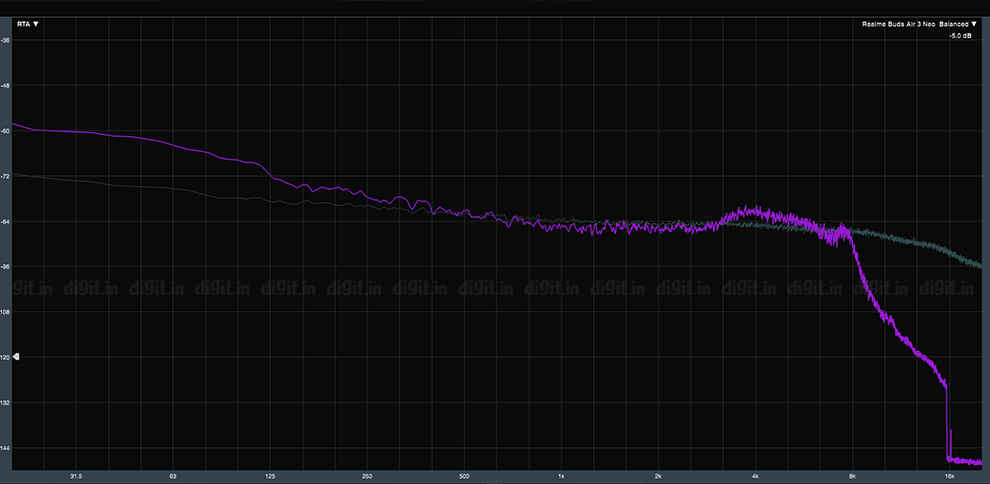Viewport: 990px width, 484px height.
Task: Click the 31.5 Hz frequency axis label
Action: coord(76,475)
